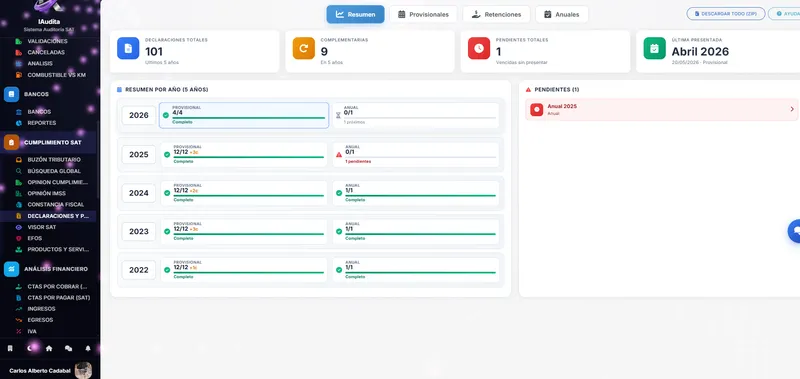
Task: Click the red clock Pendientes Totales icon
Action: [x=479, y=48]
